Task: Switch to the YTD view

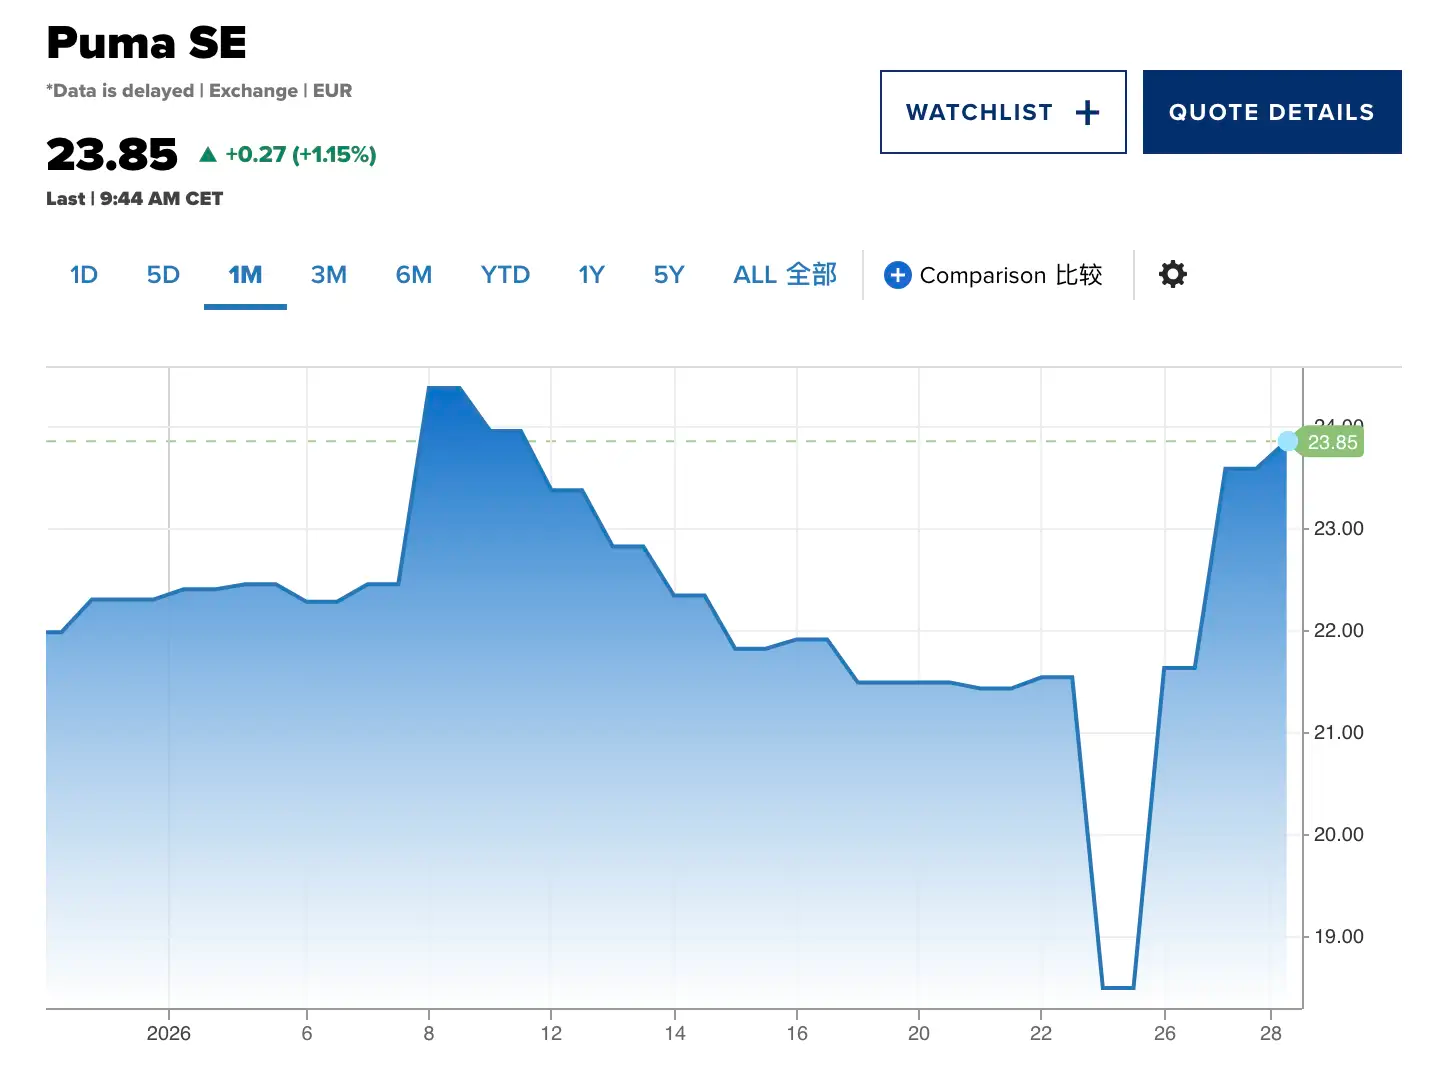Action: [x=505, y=275]
